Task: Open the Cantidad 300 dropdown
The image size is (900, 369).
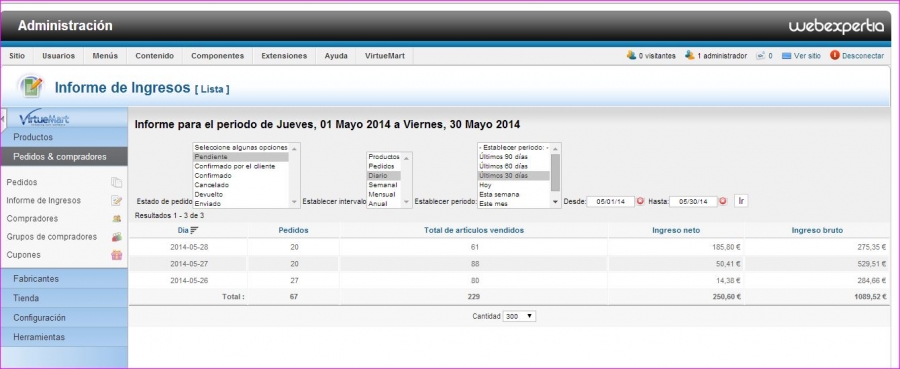Action: pos(519,316)
